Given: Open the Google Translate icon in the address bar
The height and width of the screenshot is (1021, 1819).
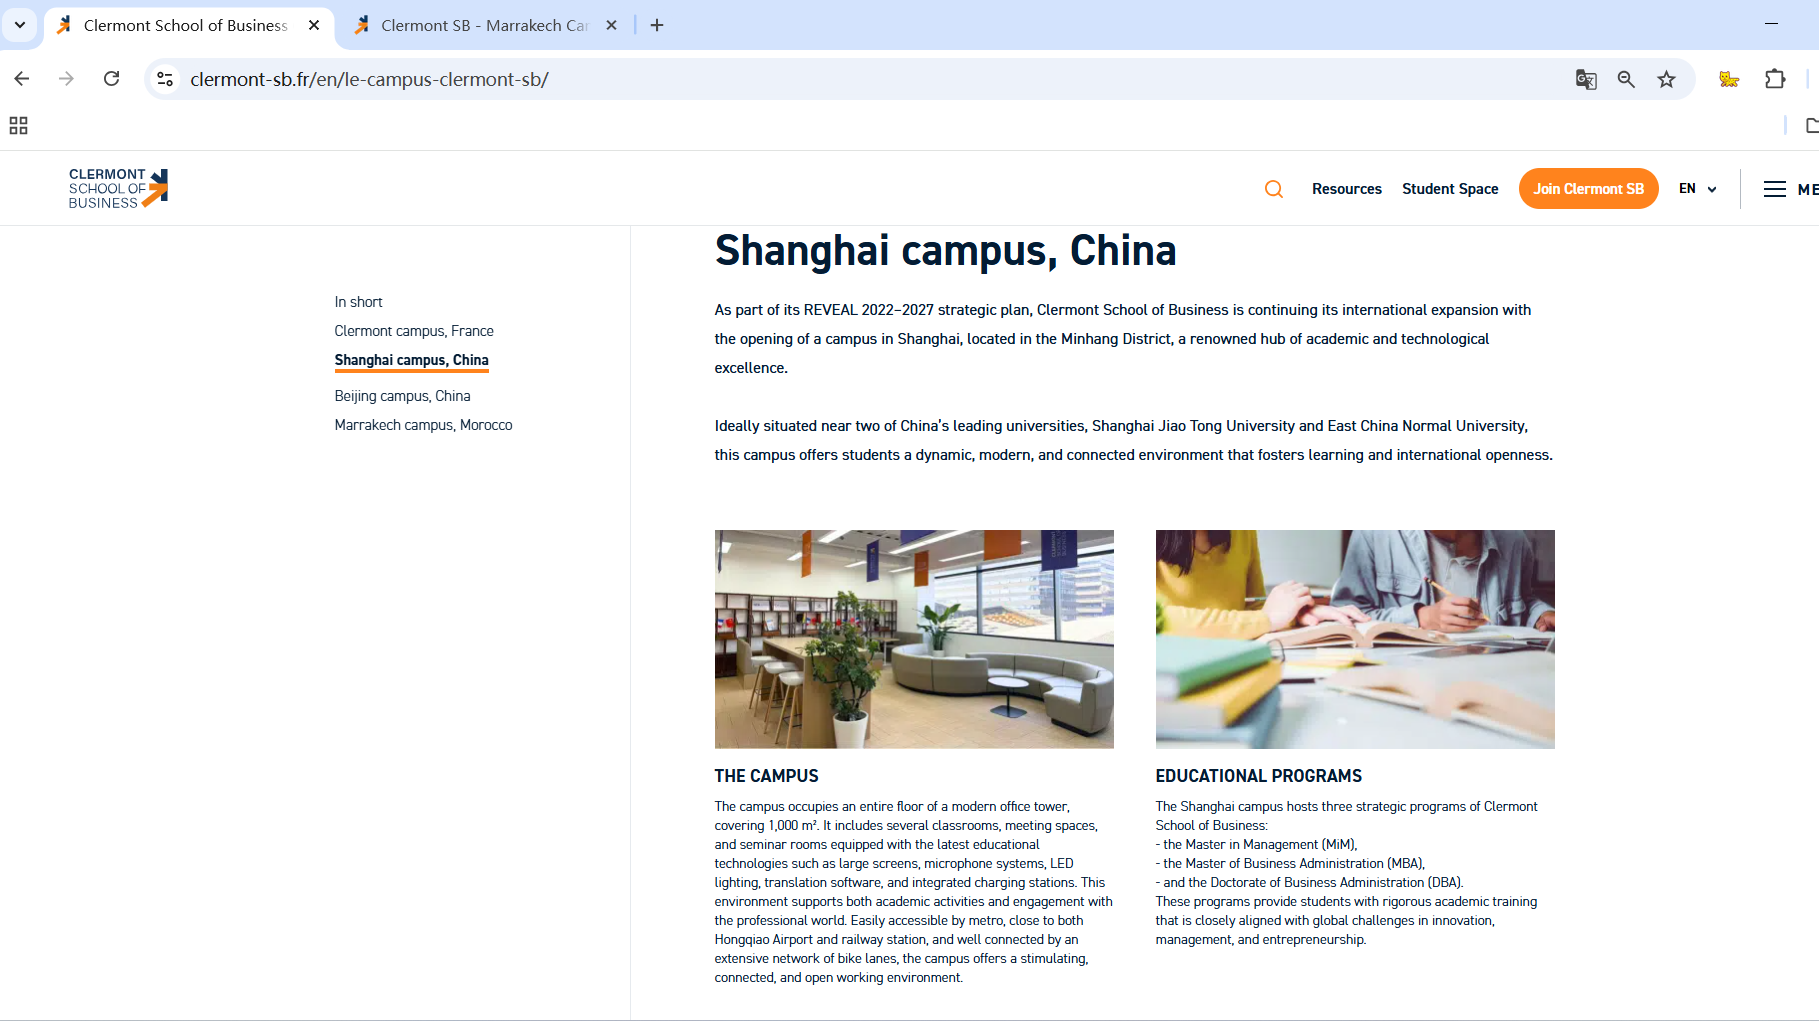Looking at the screenshot, I should 1586,79.
